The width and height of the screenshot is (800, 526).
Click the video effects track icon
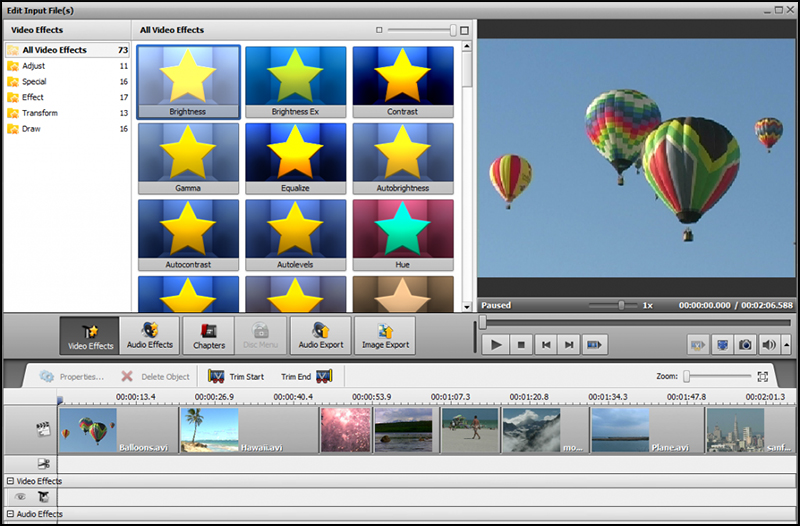[44, 496]
